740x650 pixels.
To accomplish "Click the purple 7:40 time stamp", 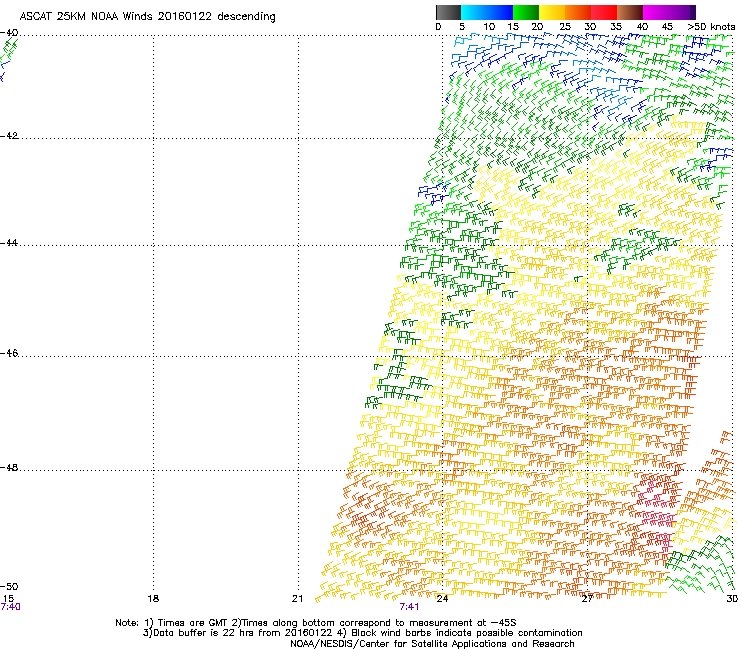I will click(x=10, y=607).
